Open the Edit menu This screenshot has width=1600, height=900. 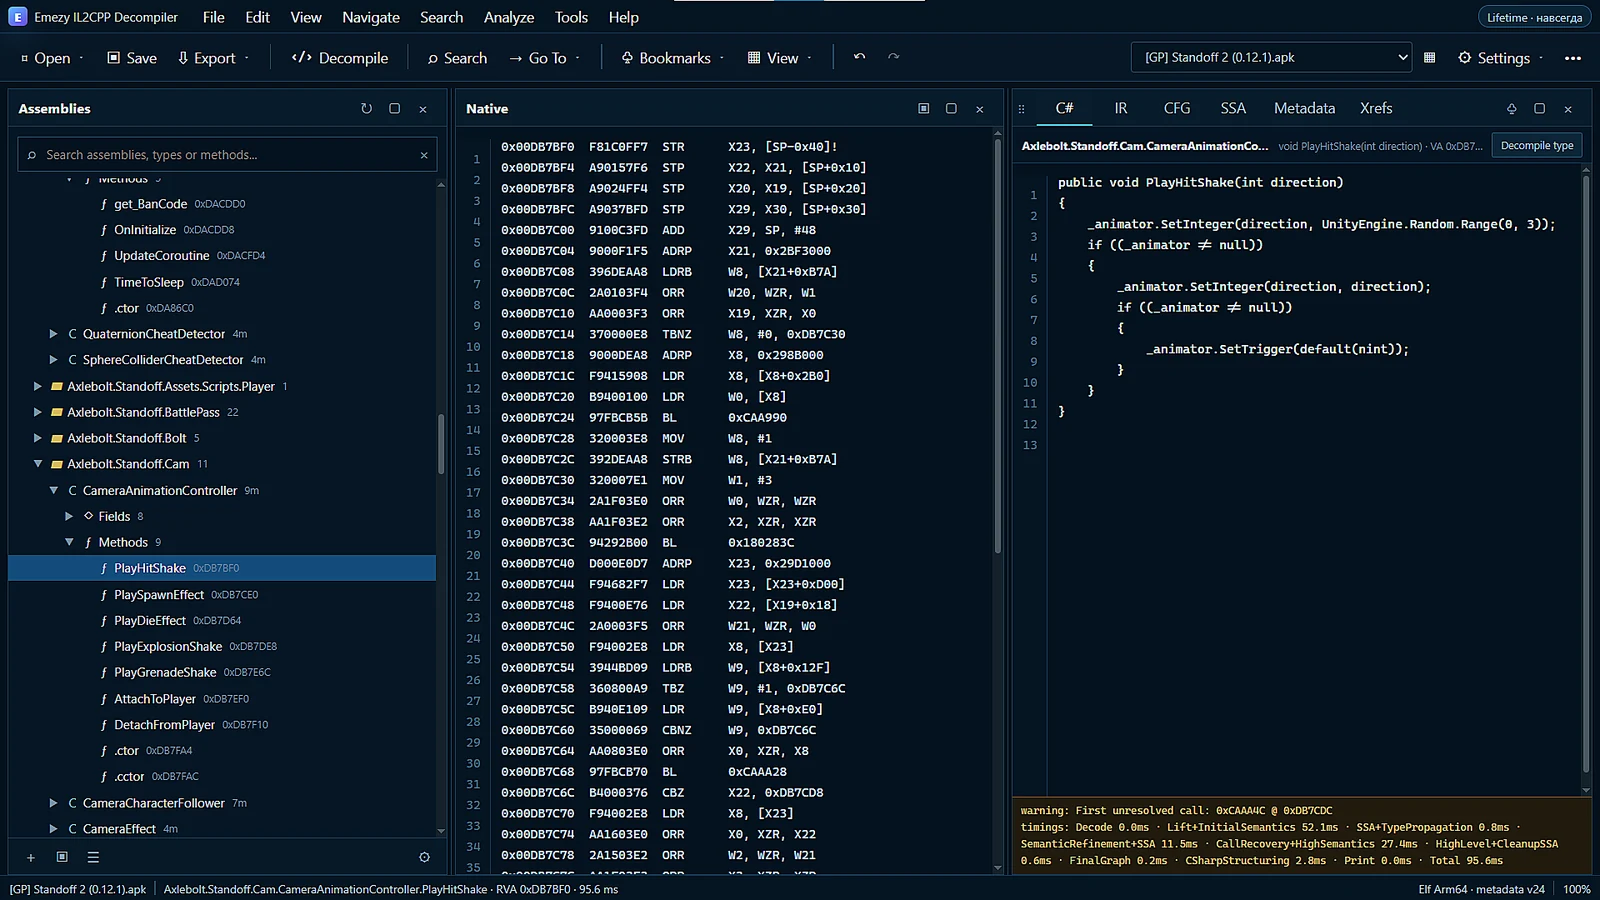[x=257, y=17]
